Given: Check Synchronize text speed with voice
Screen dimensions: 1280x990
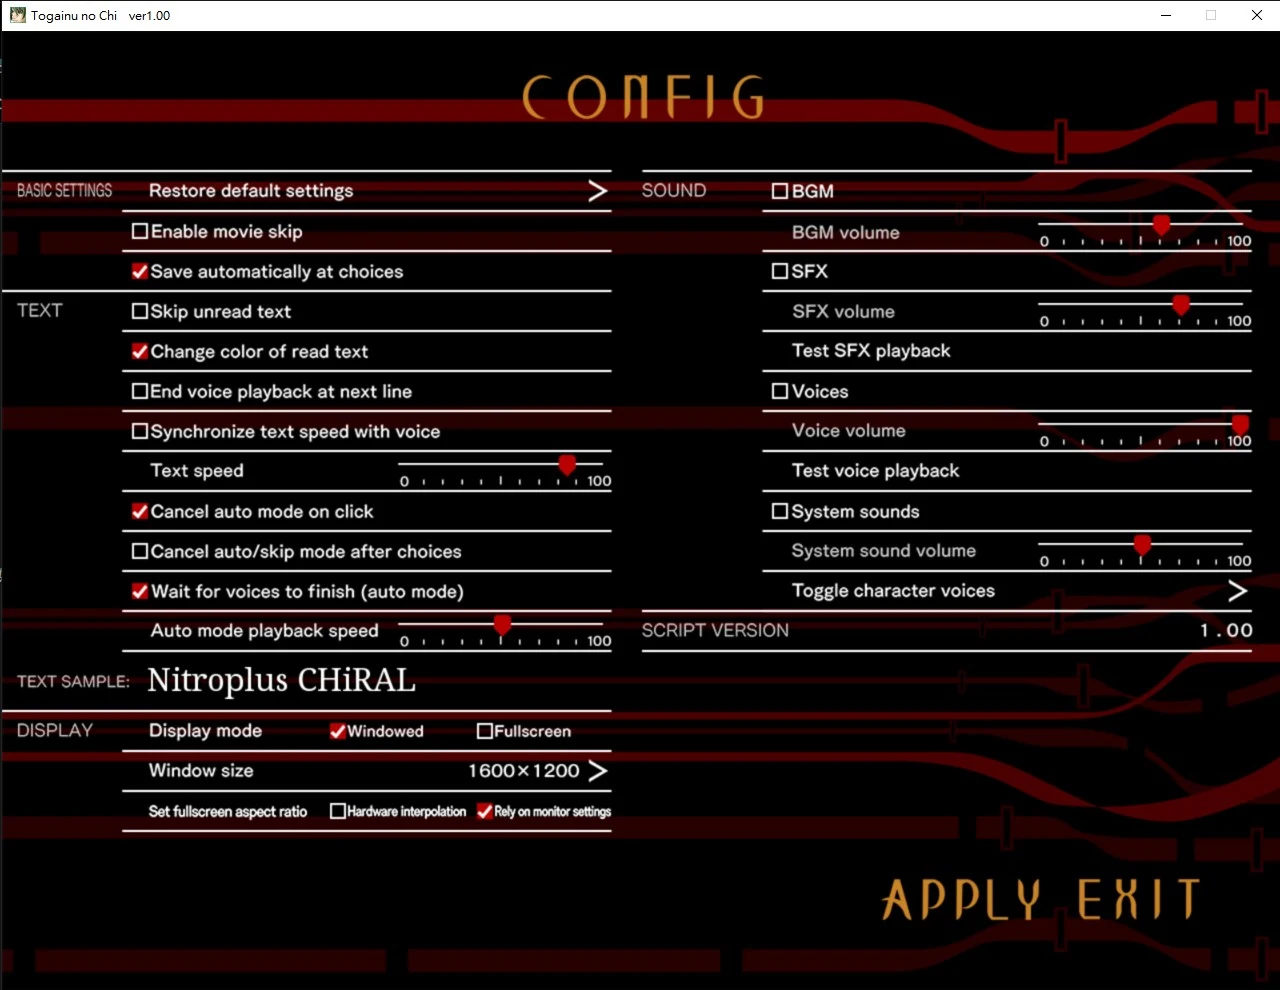Looking at the screenshot, I should tap(140, 431).
